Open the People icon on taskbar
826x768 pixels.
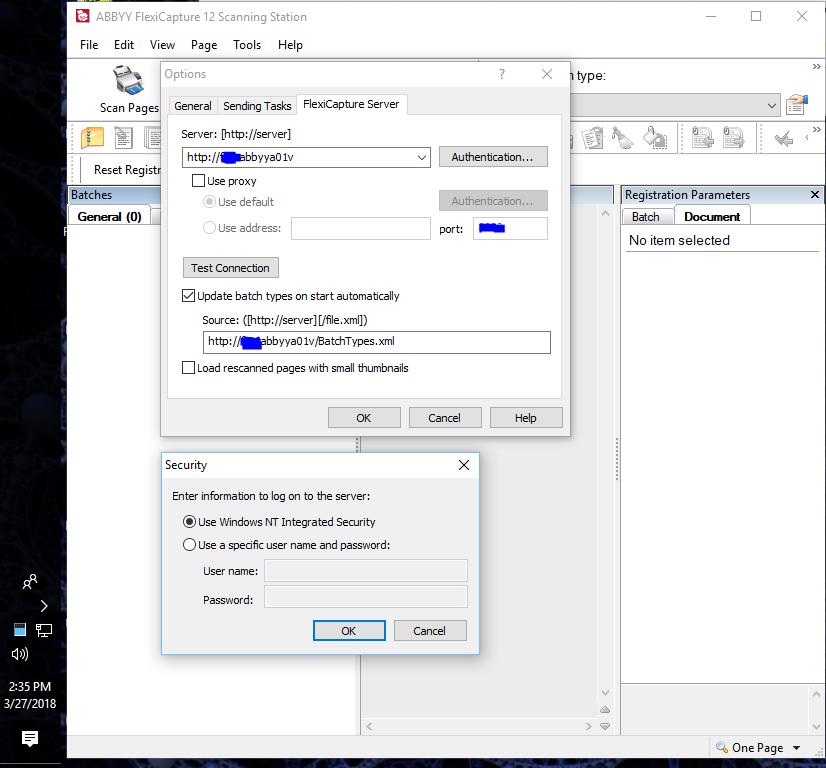(30, 581)
